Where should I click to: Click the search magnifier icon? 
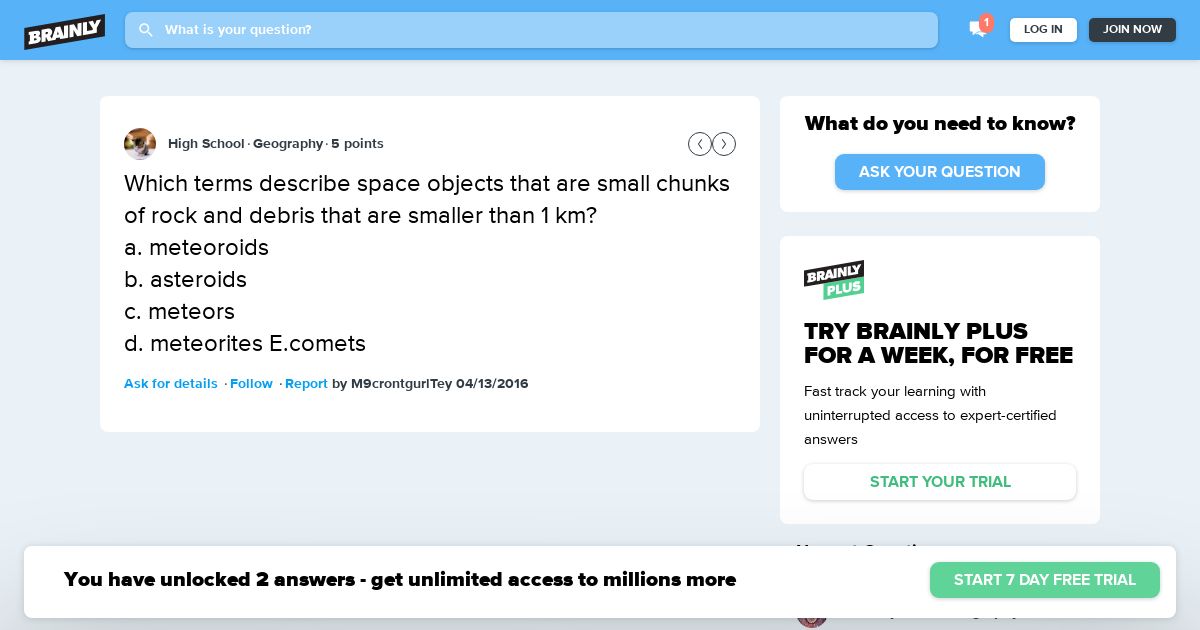[146, 30]
